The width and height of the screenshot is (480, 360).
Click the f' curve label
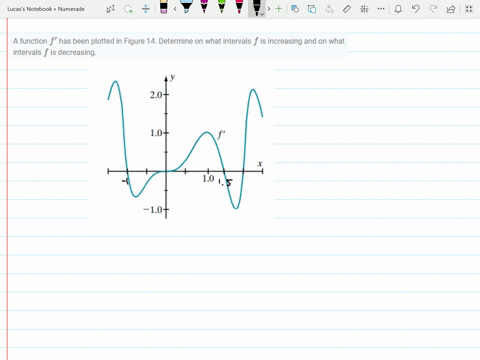point(221,135)
